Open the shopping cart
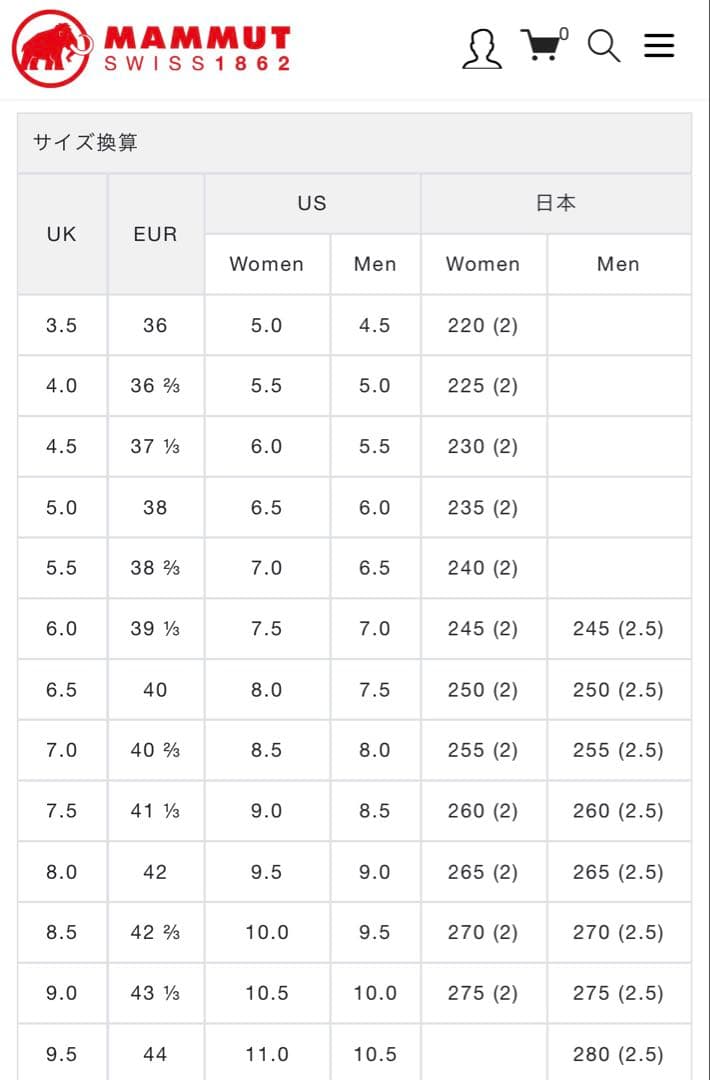Image resolution: width=710 pixels, height=1080 pixels. [x=540, y=46]
